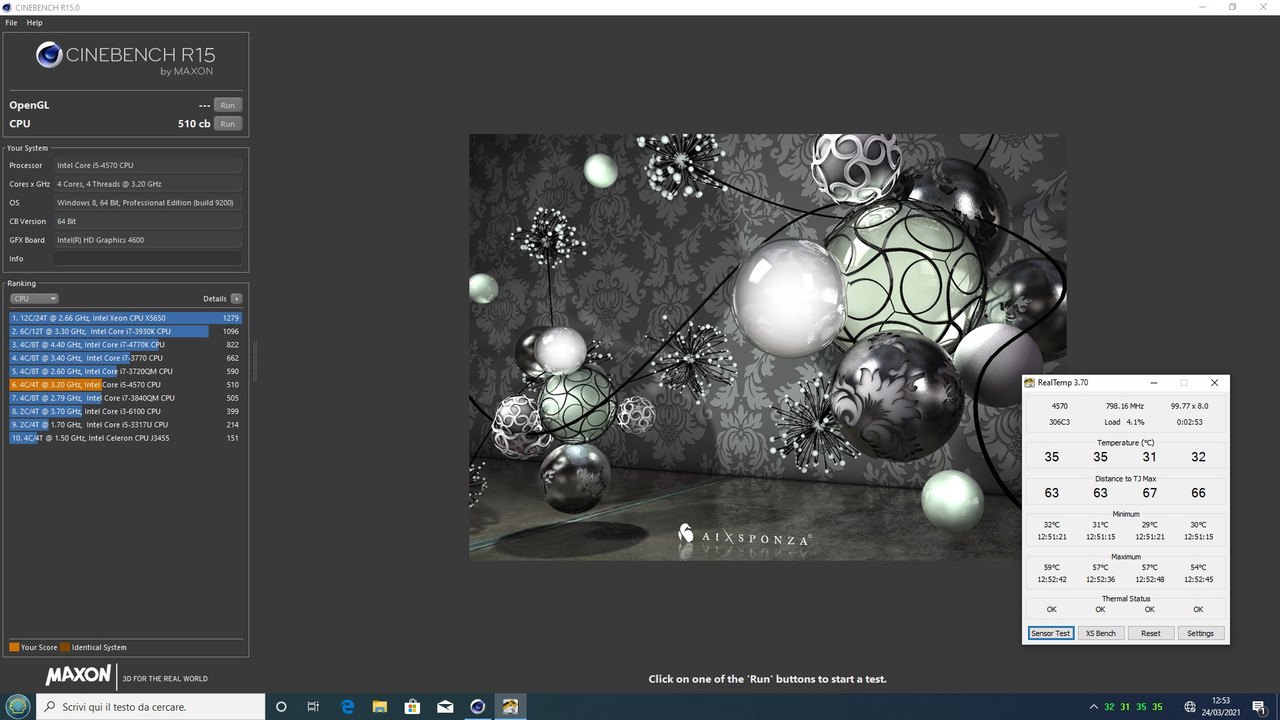Screen dimensions: 1280x720
Task: Click the Windows search box
Action: tap(150, 707)
